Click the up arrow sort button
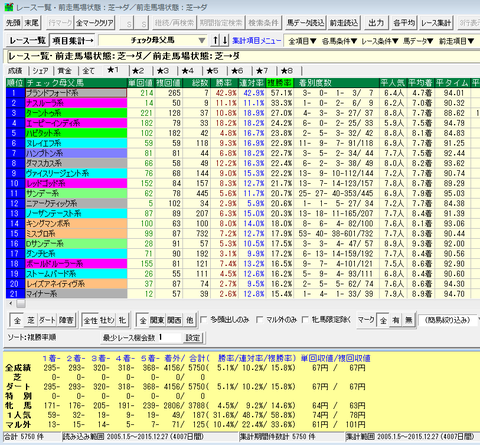 click(216, 41)
